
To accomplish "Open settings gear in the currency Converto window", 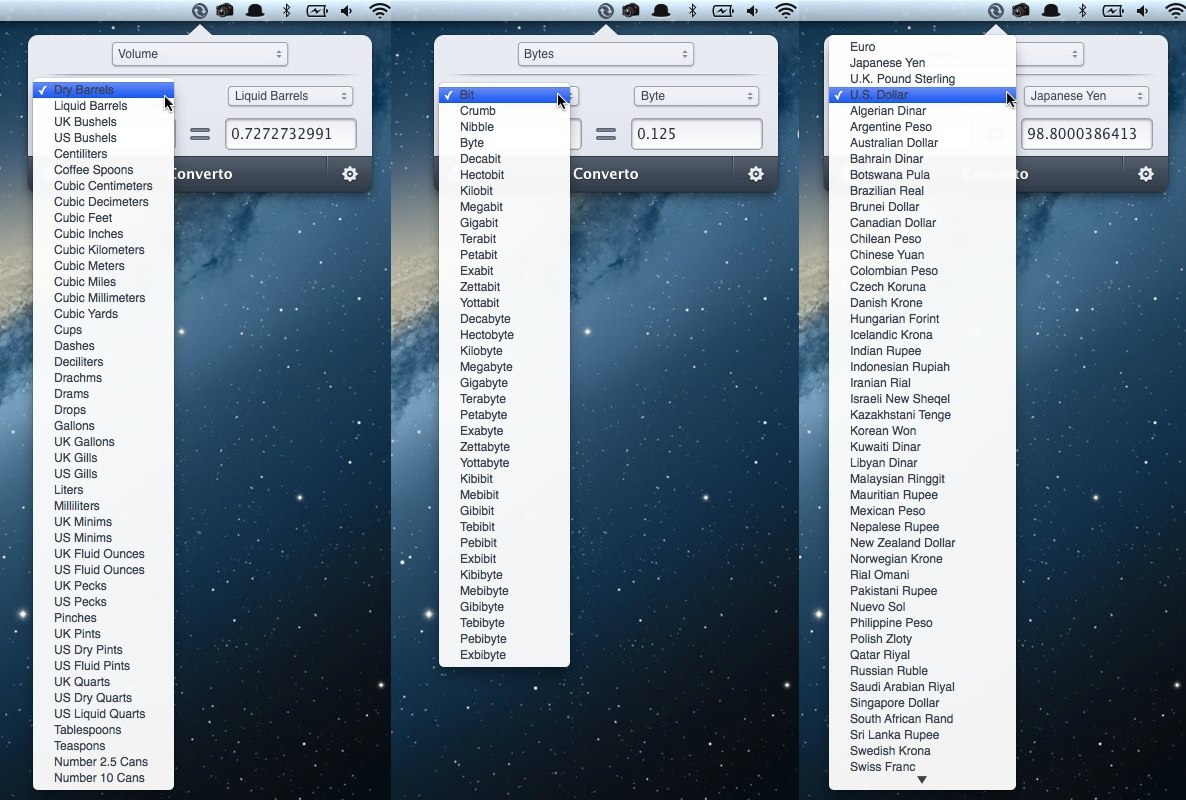I will pyautogui.click(x=1146, y=174).
